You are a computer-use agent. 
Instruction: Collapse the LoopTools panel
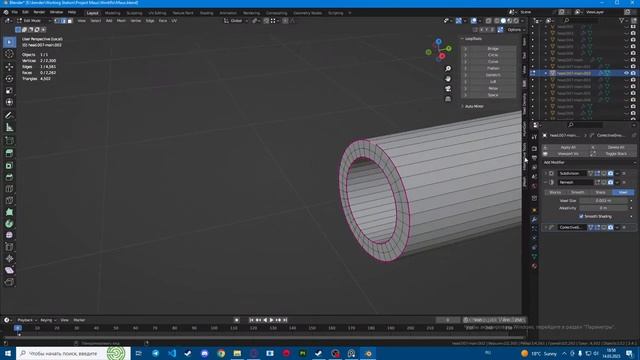(x=473, y=39)
